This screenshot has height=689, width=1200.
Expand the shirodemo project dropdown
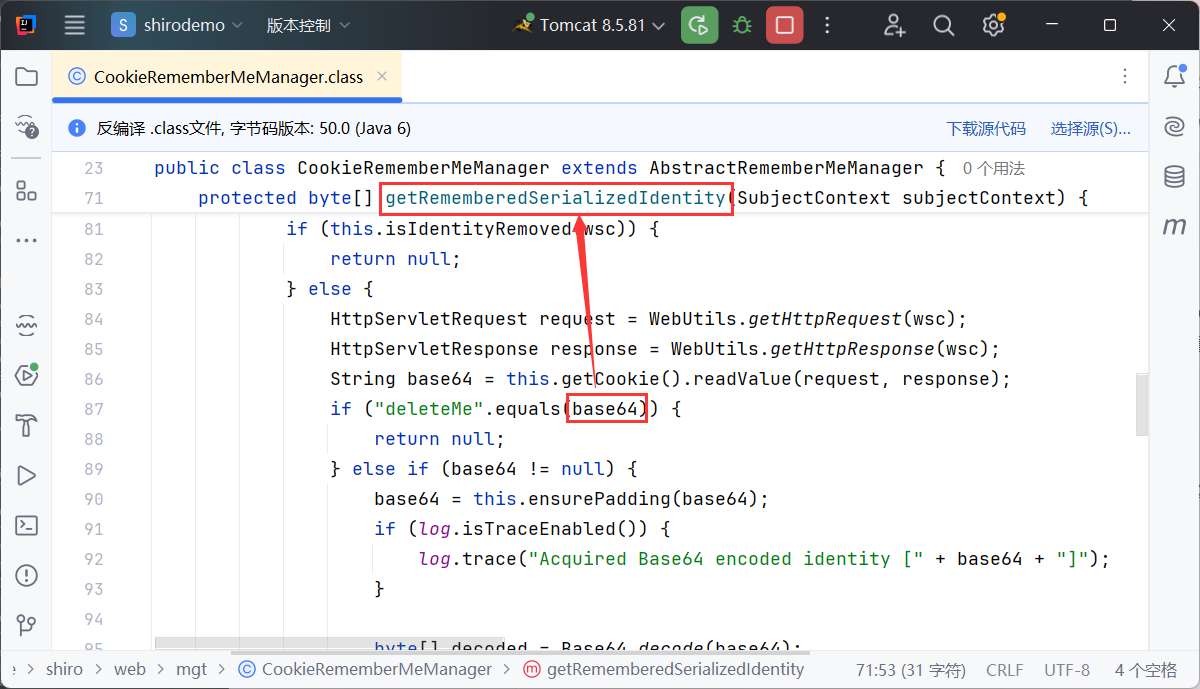click(x=180, y=25)
